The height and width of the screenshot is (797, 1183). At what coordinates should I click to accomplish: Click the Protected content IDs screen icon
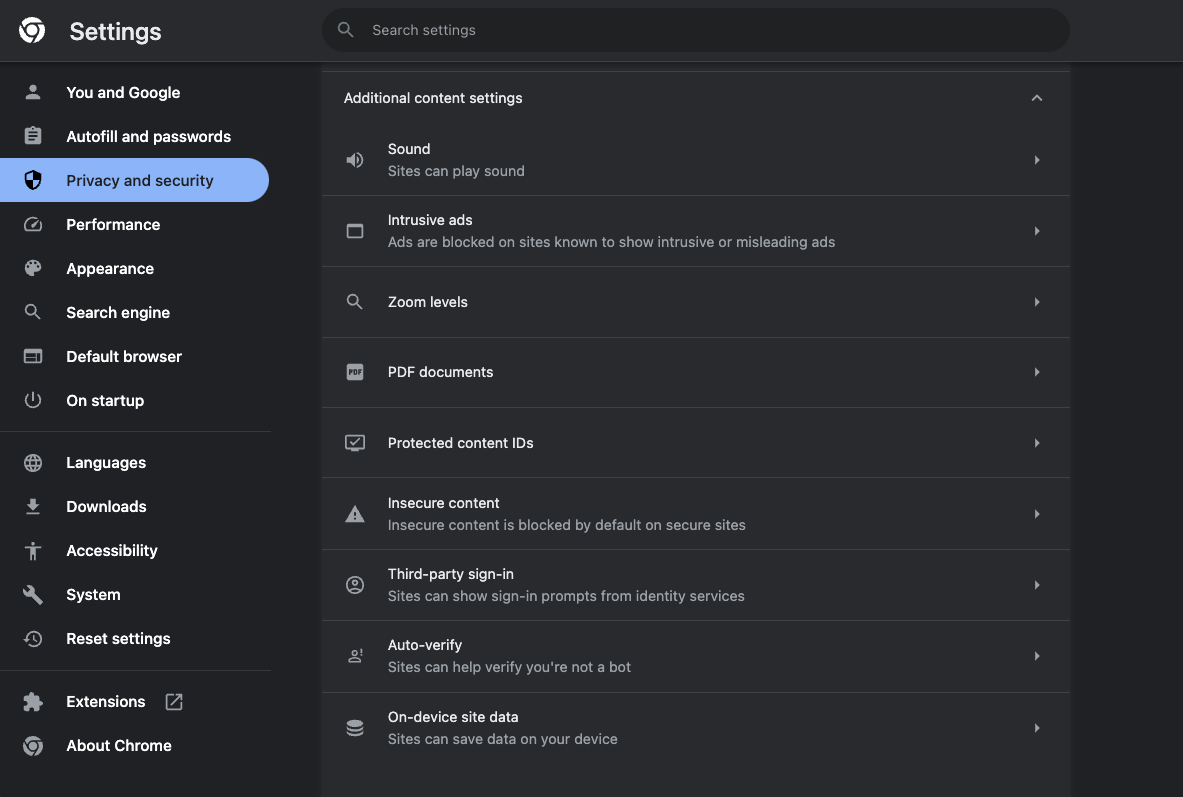pos(355,443)
